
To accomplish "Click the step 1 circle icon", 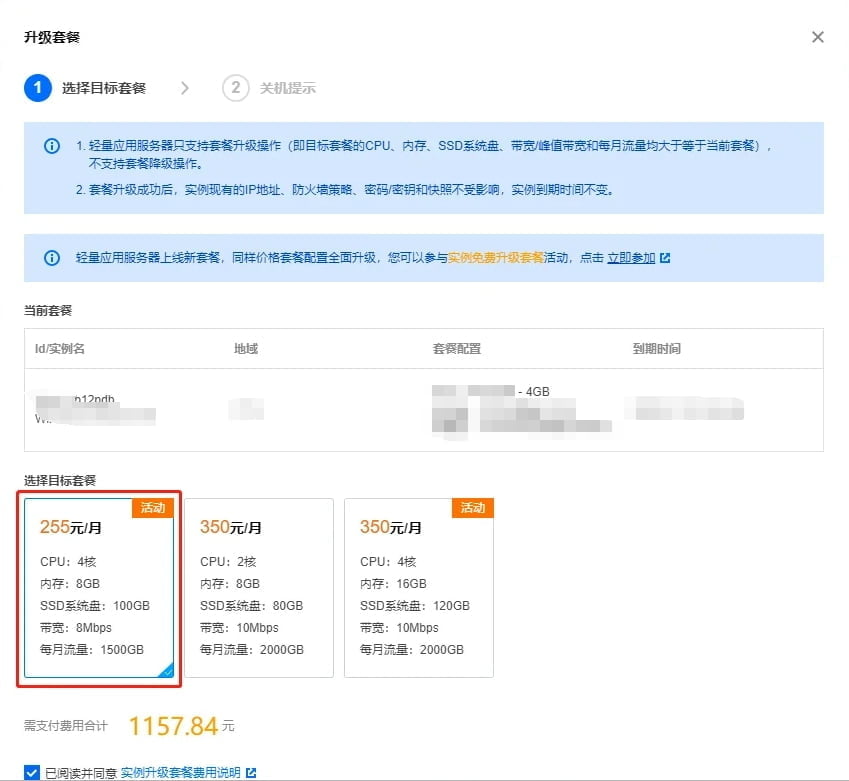I will coord(37,88).
